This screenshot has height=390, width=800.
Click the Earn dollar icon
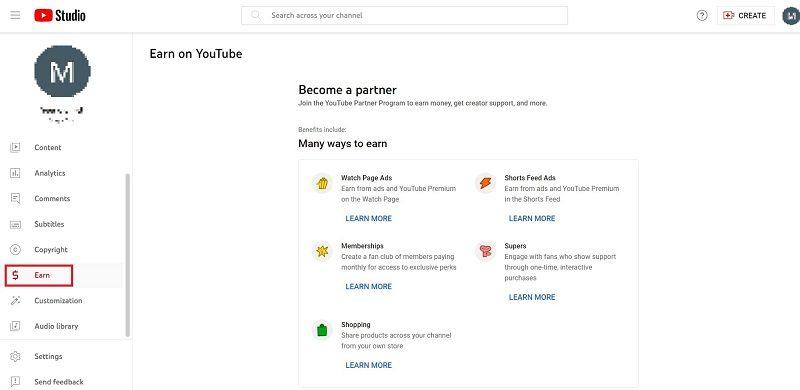pos(15,275)
